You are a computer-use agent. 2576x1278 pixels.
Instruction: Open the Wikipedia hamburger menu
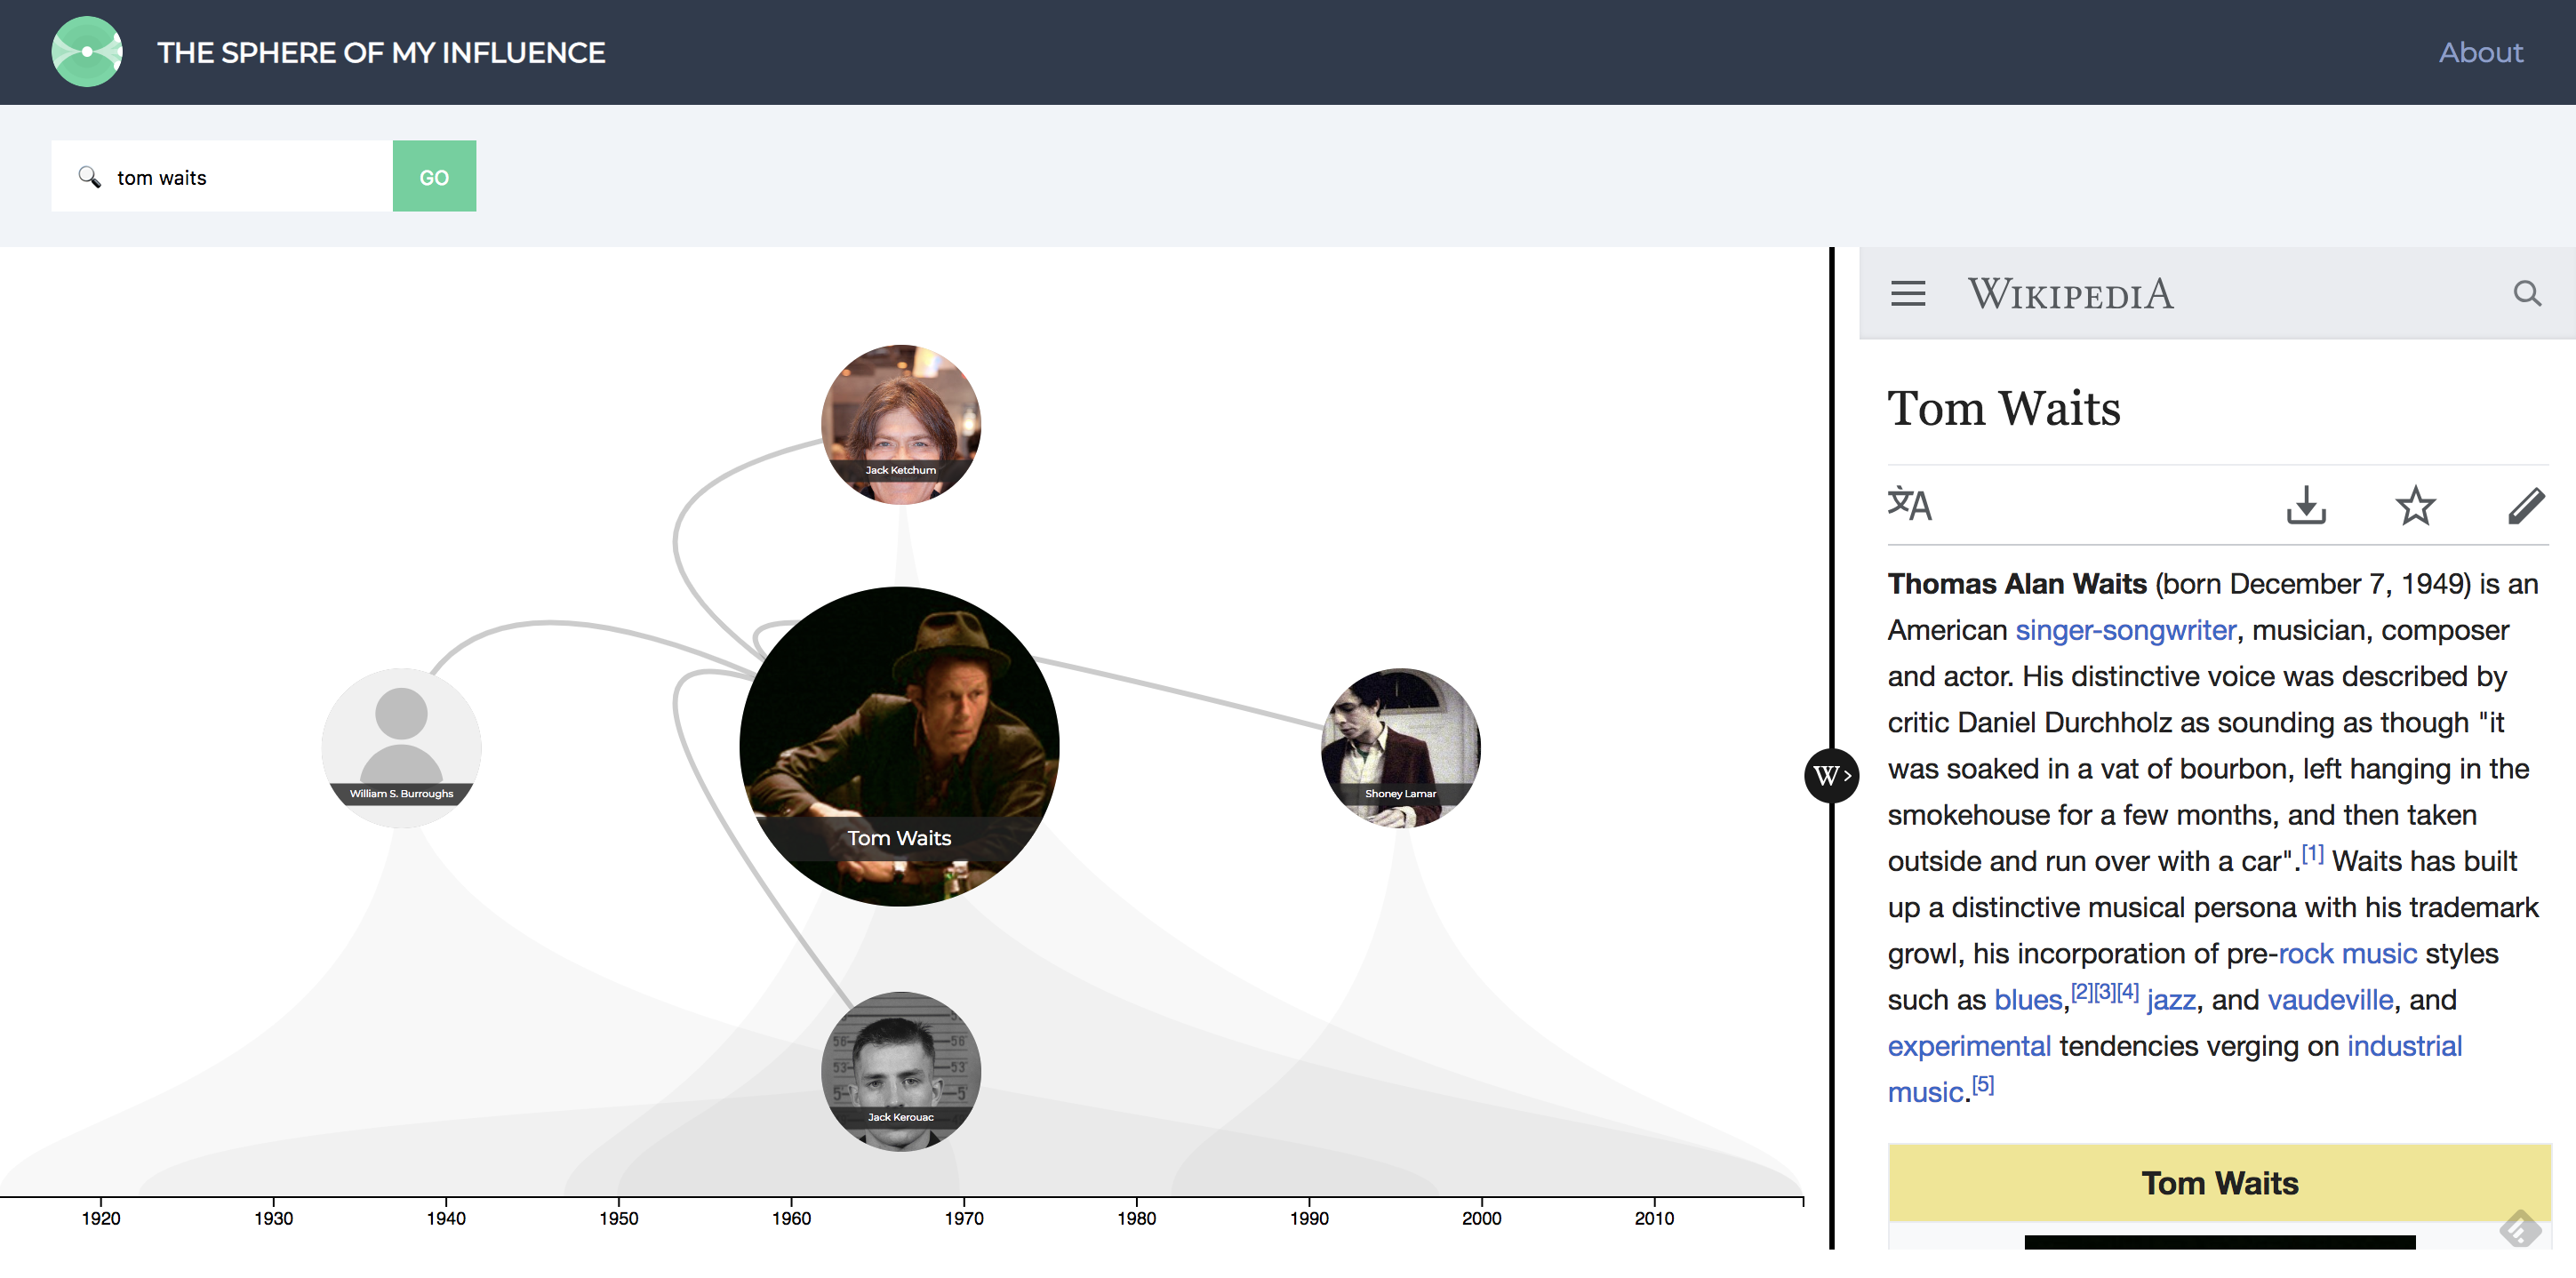(x=1907, y=294)
